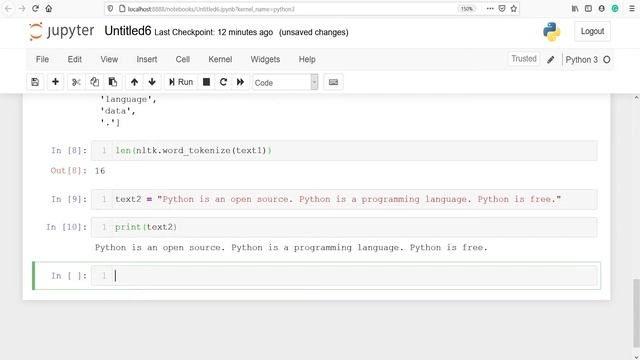Image resolution: width=640 pixels, height=360 pixels.
Task: Click the 150% zoom level badge
Action: point(467,9)
